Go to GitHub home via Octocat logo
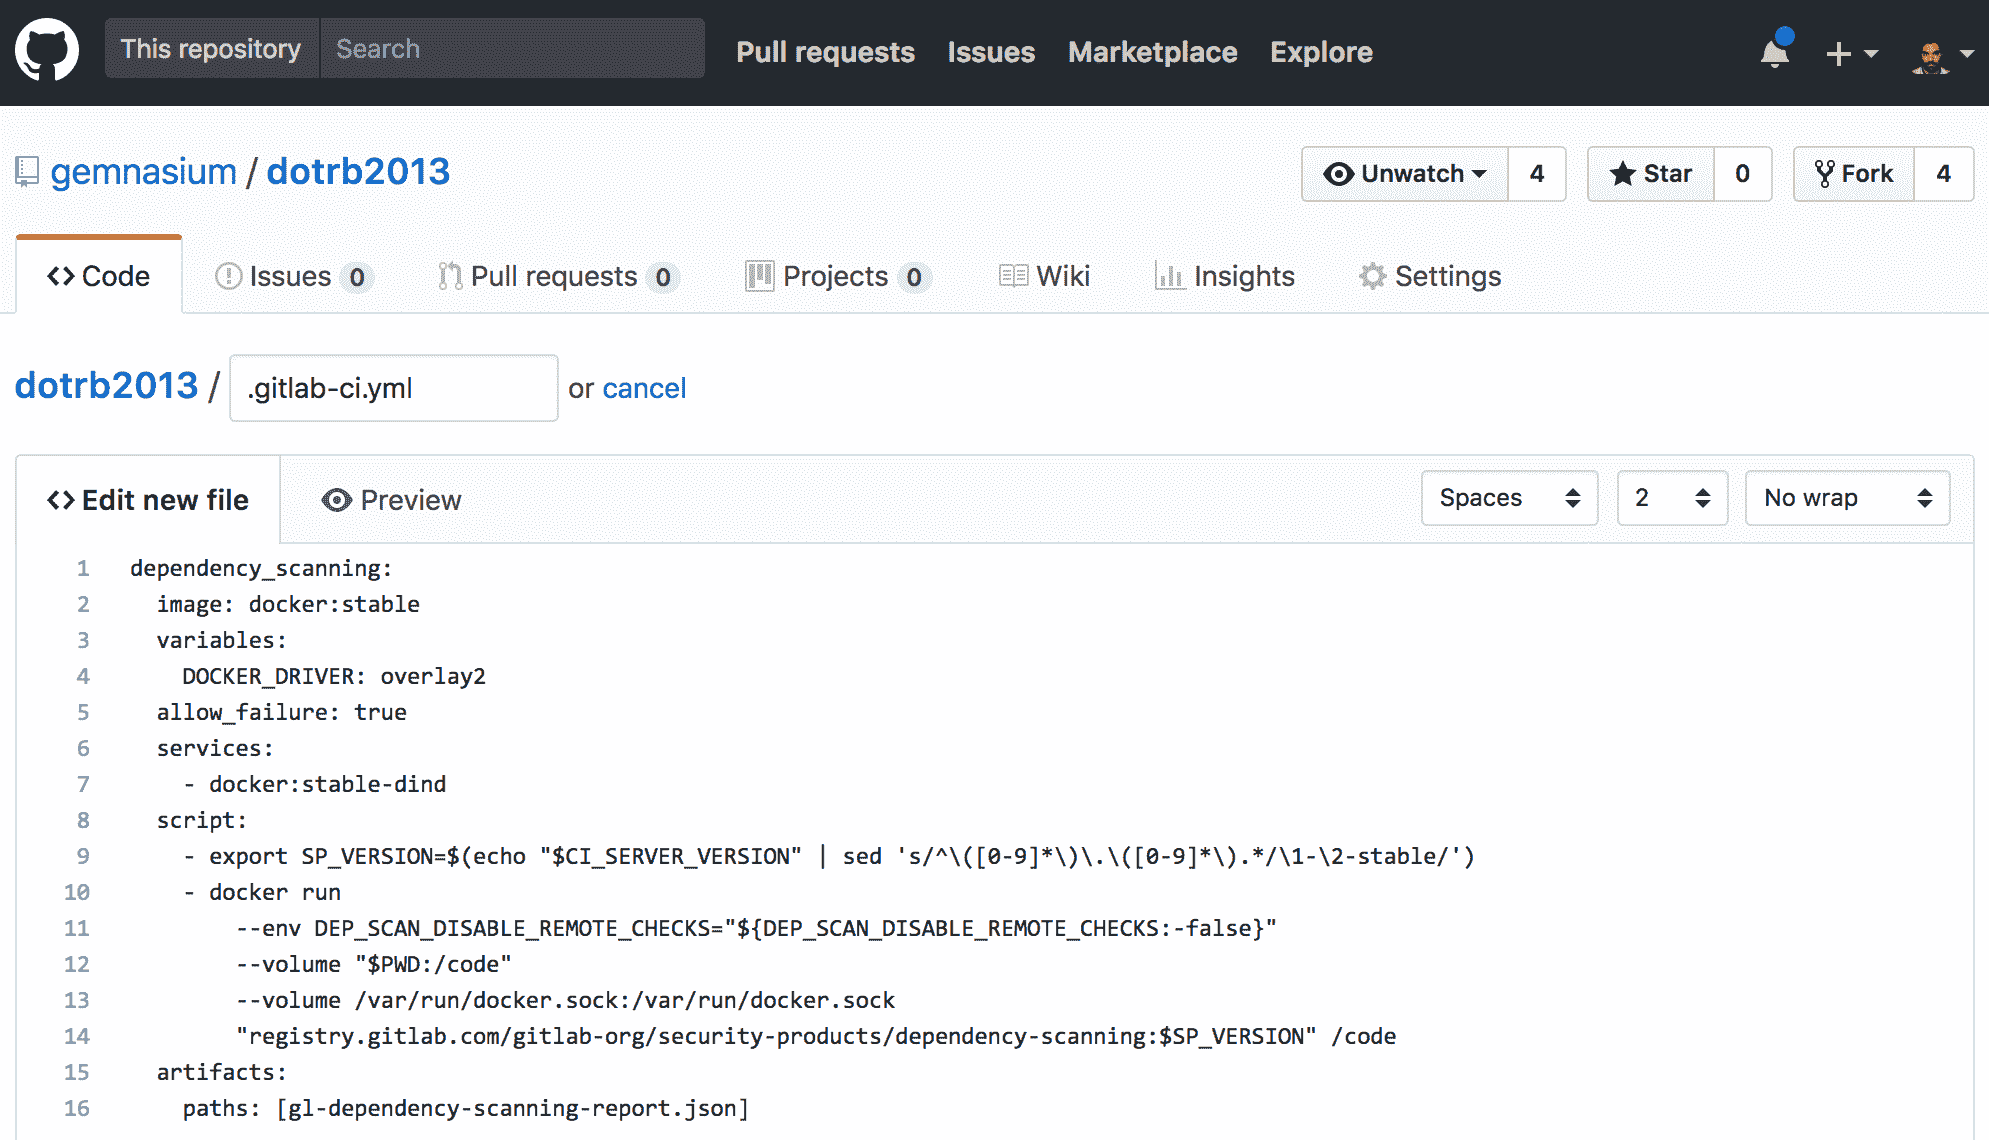 [46, 50]
